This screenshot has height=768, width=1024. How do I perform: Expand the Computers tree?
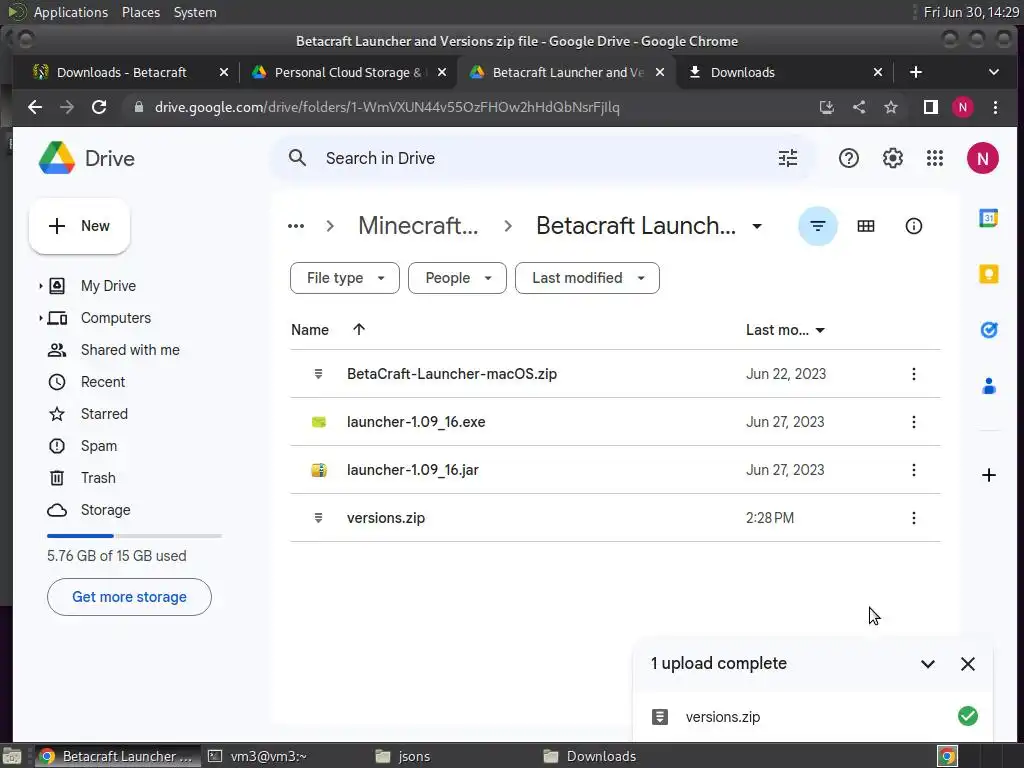pos(40,318)
